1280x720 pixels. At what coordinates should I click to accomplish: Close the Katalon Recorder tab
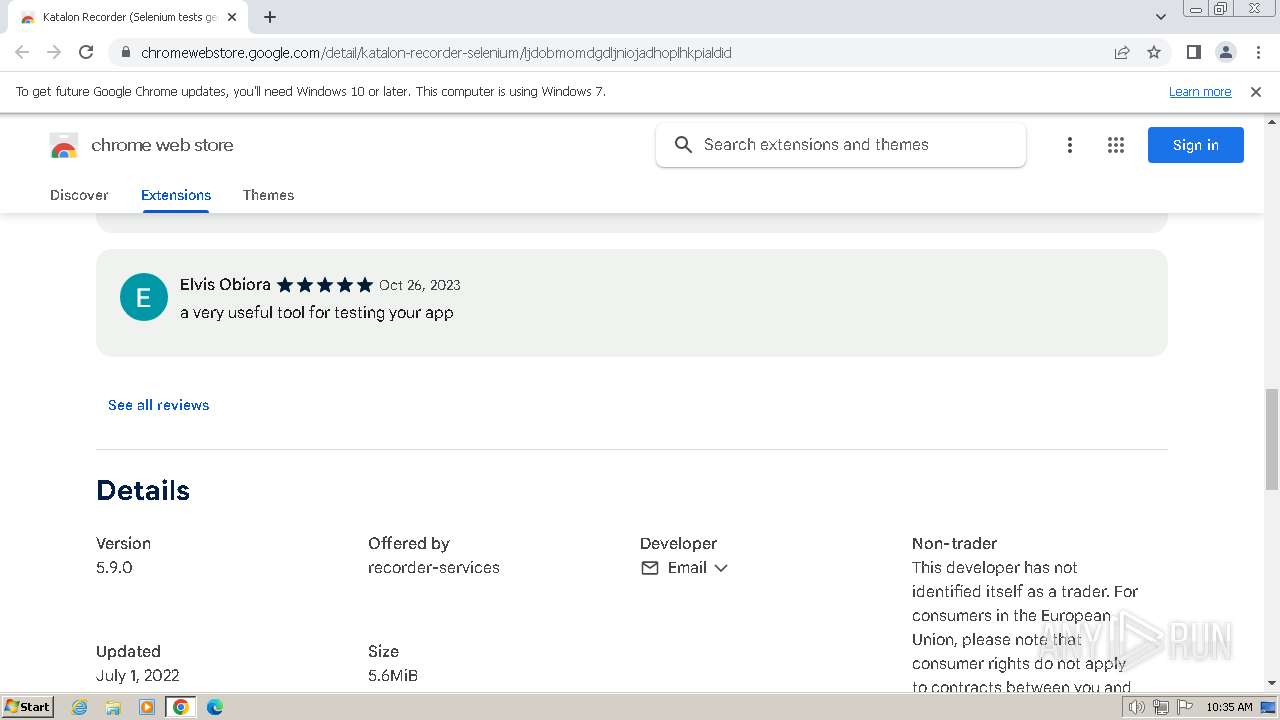pos(233,17)
